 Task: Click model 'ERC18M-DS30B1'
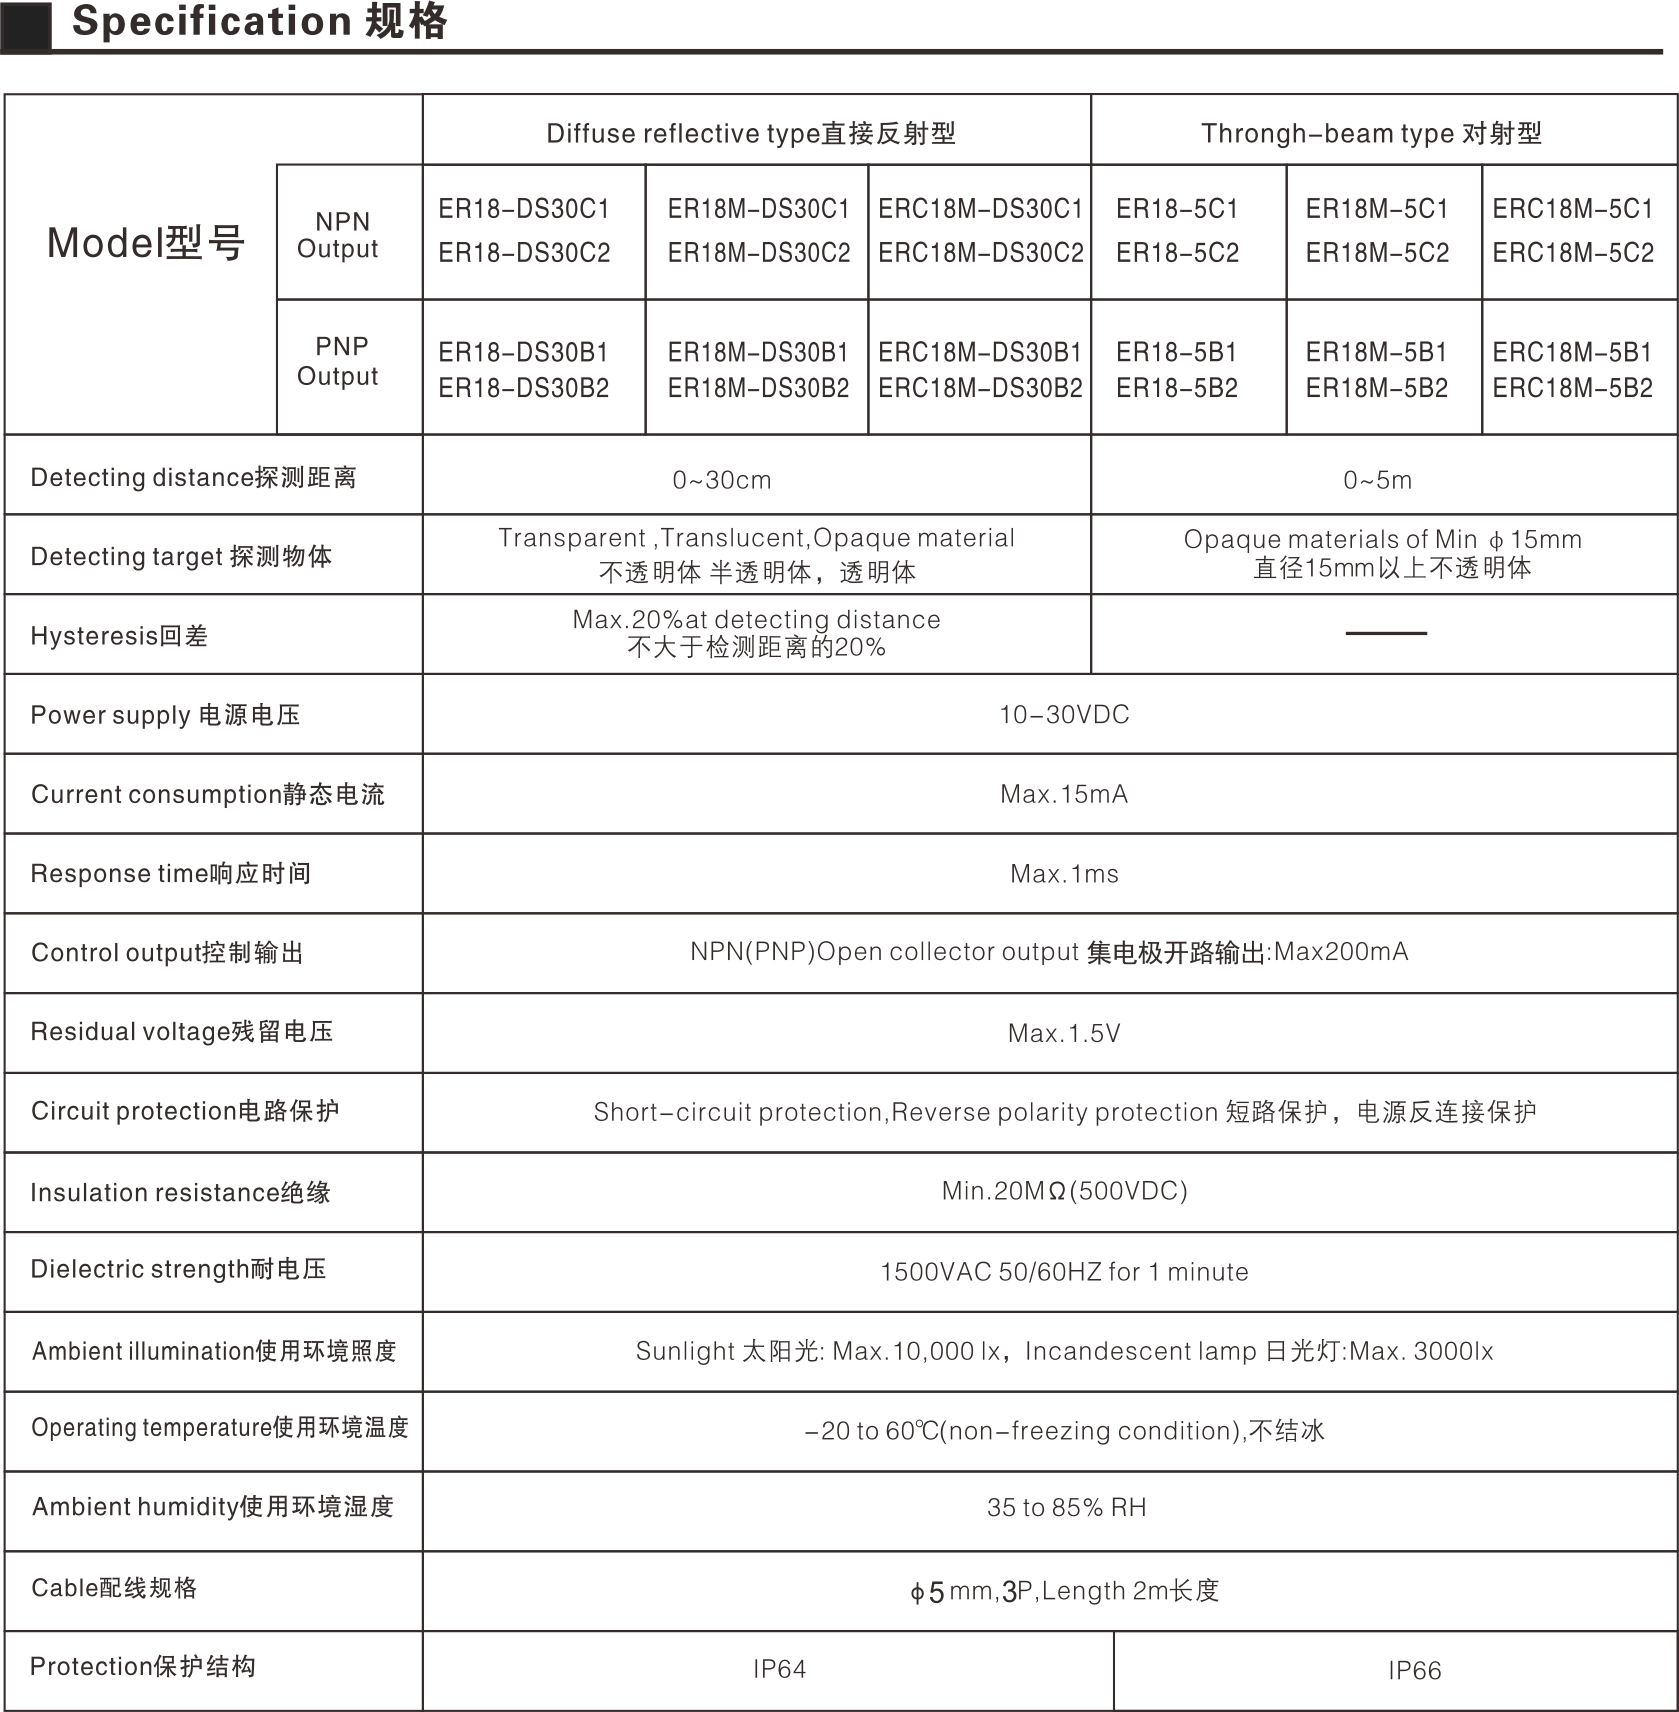pyautogui.click(x=980, y=353)
